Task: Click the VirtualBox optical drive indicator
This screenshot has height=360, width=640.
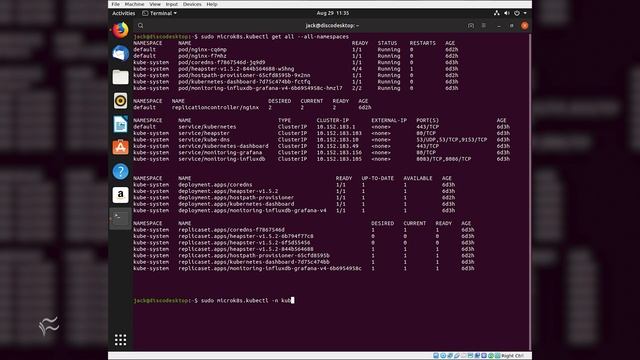Action: click(443, 356)
